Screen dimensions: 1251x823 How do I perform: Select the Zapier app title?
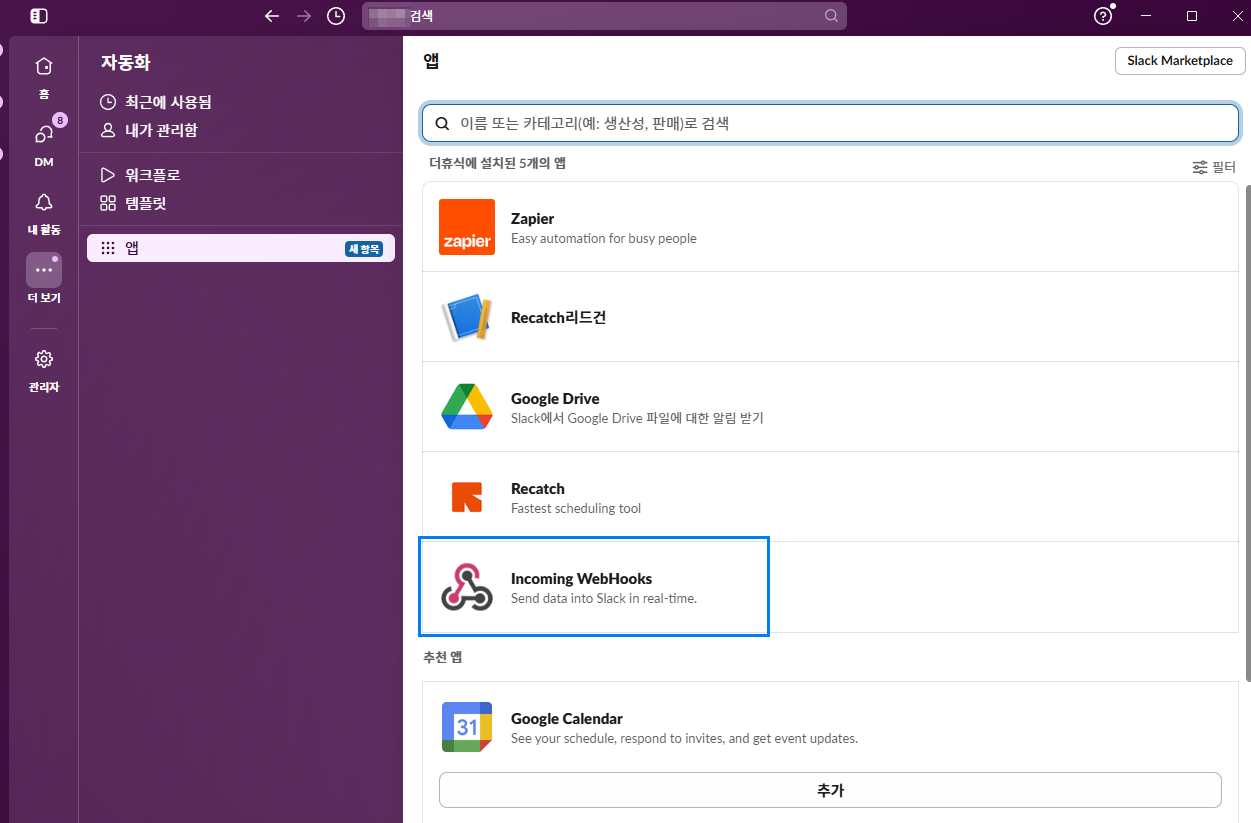click(532, 218)
